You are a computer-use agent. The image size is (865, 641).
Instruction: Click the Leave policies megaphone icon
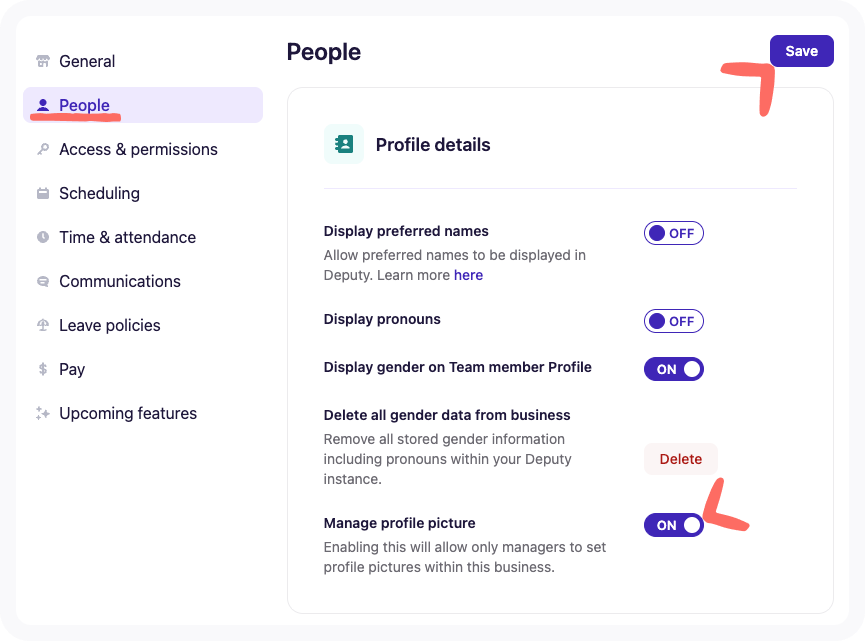pos(41,325)
